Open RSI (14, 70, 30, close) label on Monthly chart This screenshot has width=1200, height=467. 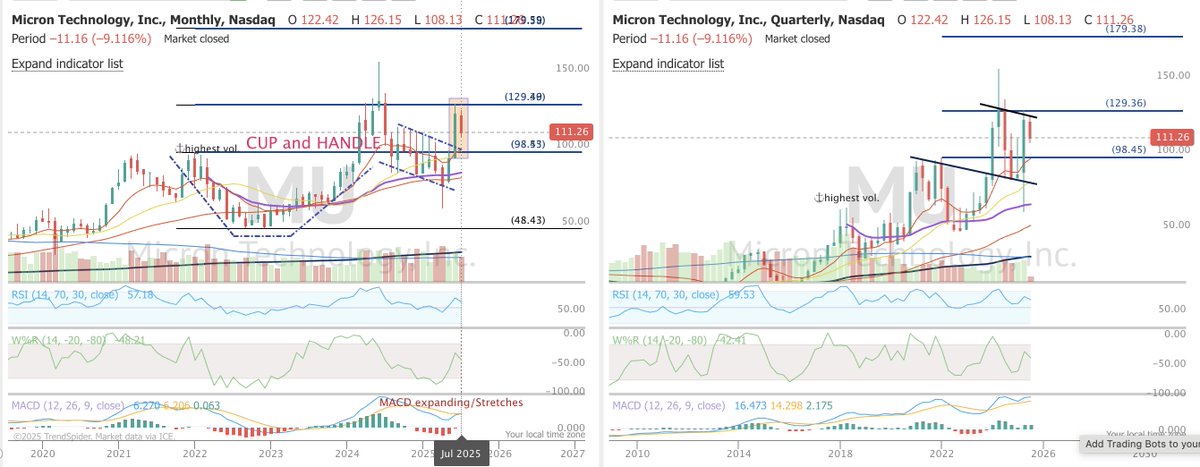(69, 296)
